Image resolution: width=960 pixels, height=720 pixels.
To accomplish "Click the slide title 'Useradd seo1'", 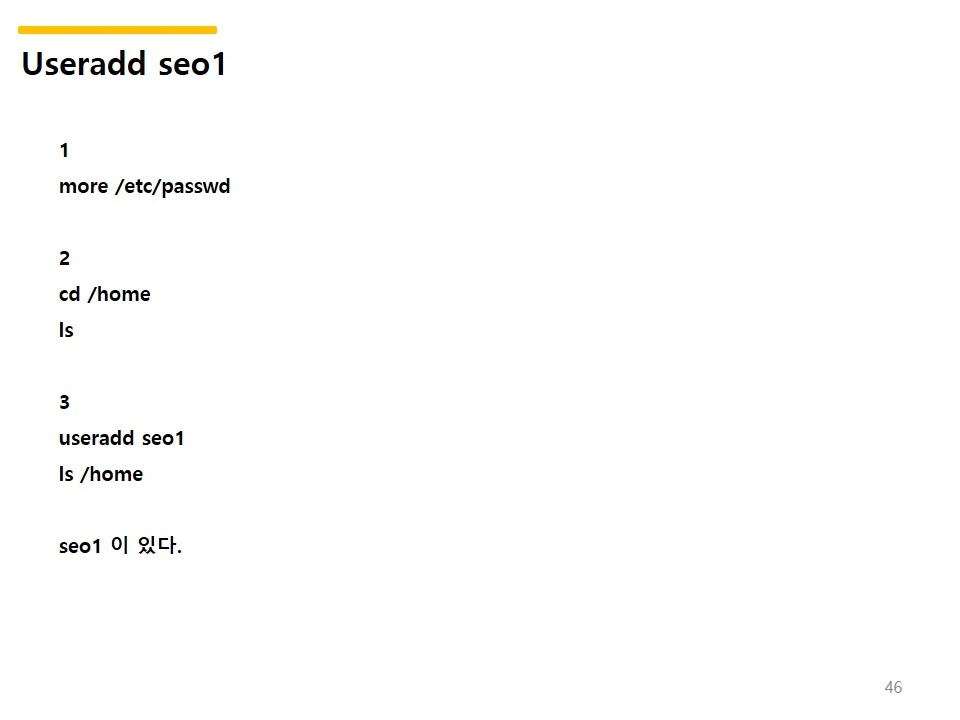I will (124, 65).
